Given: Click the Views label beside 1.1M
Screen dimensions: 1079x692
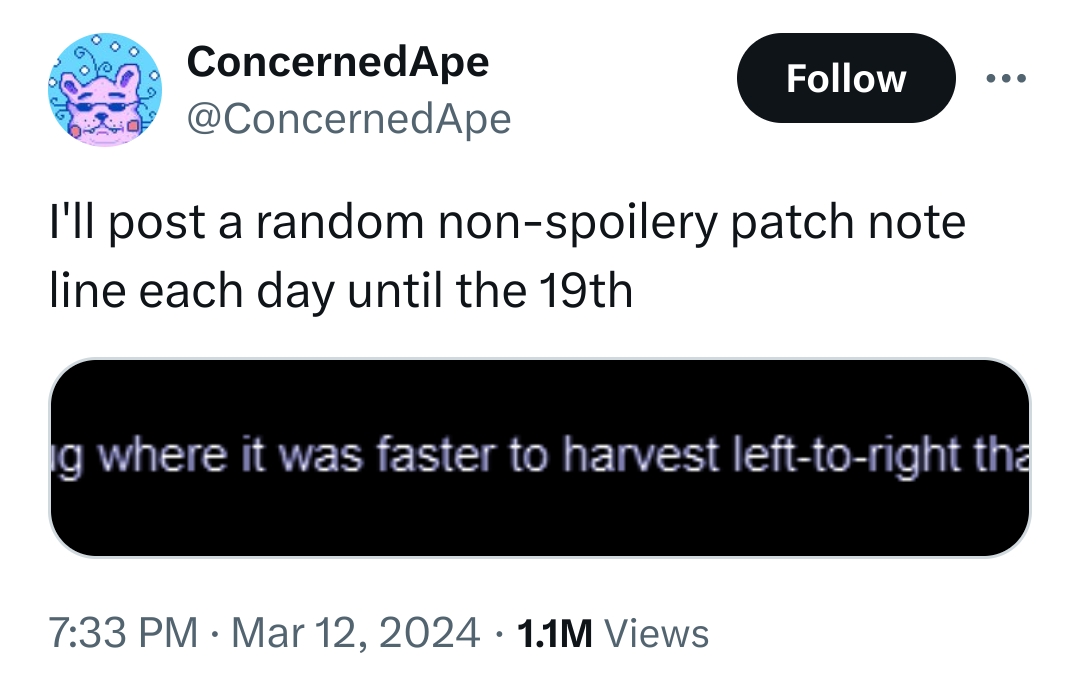Looking at the screenshot, I should (x=656, y=634).
